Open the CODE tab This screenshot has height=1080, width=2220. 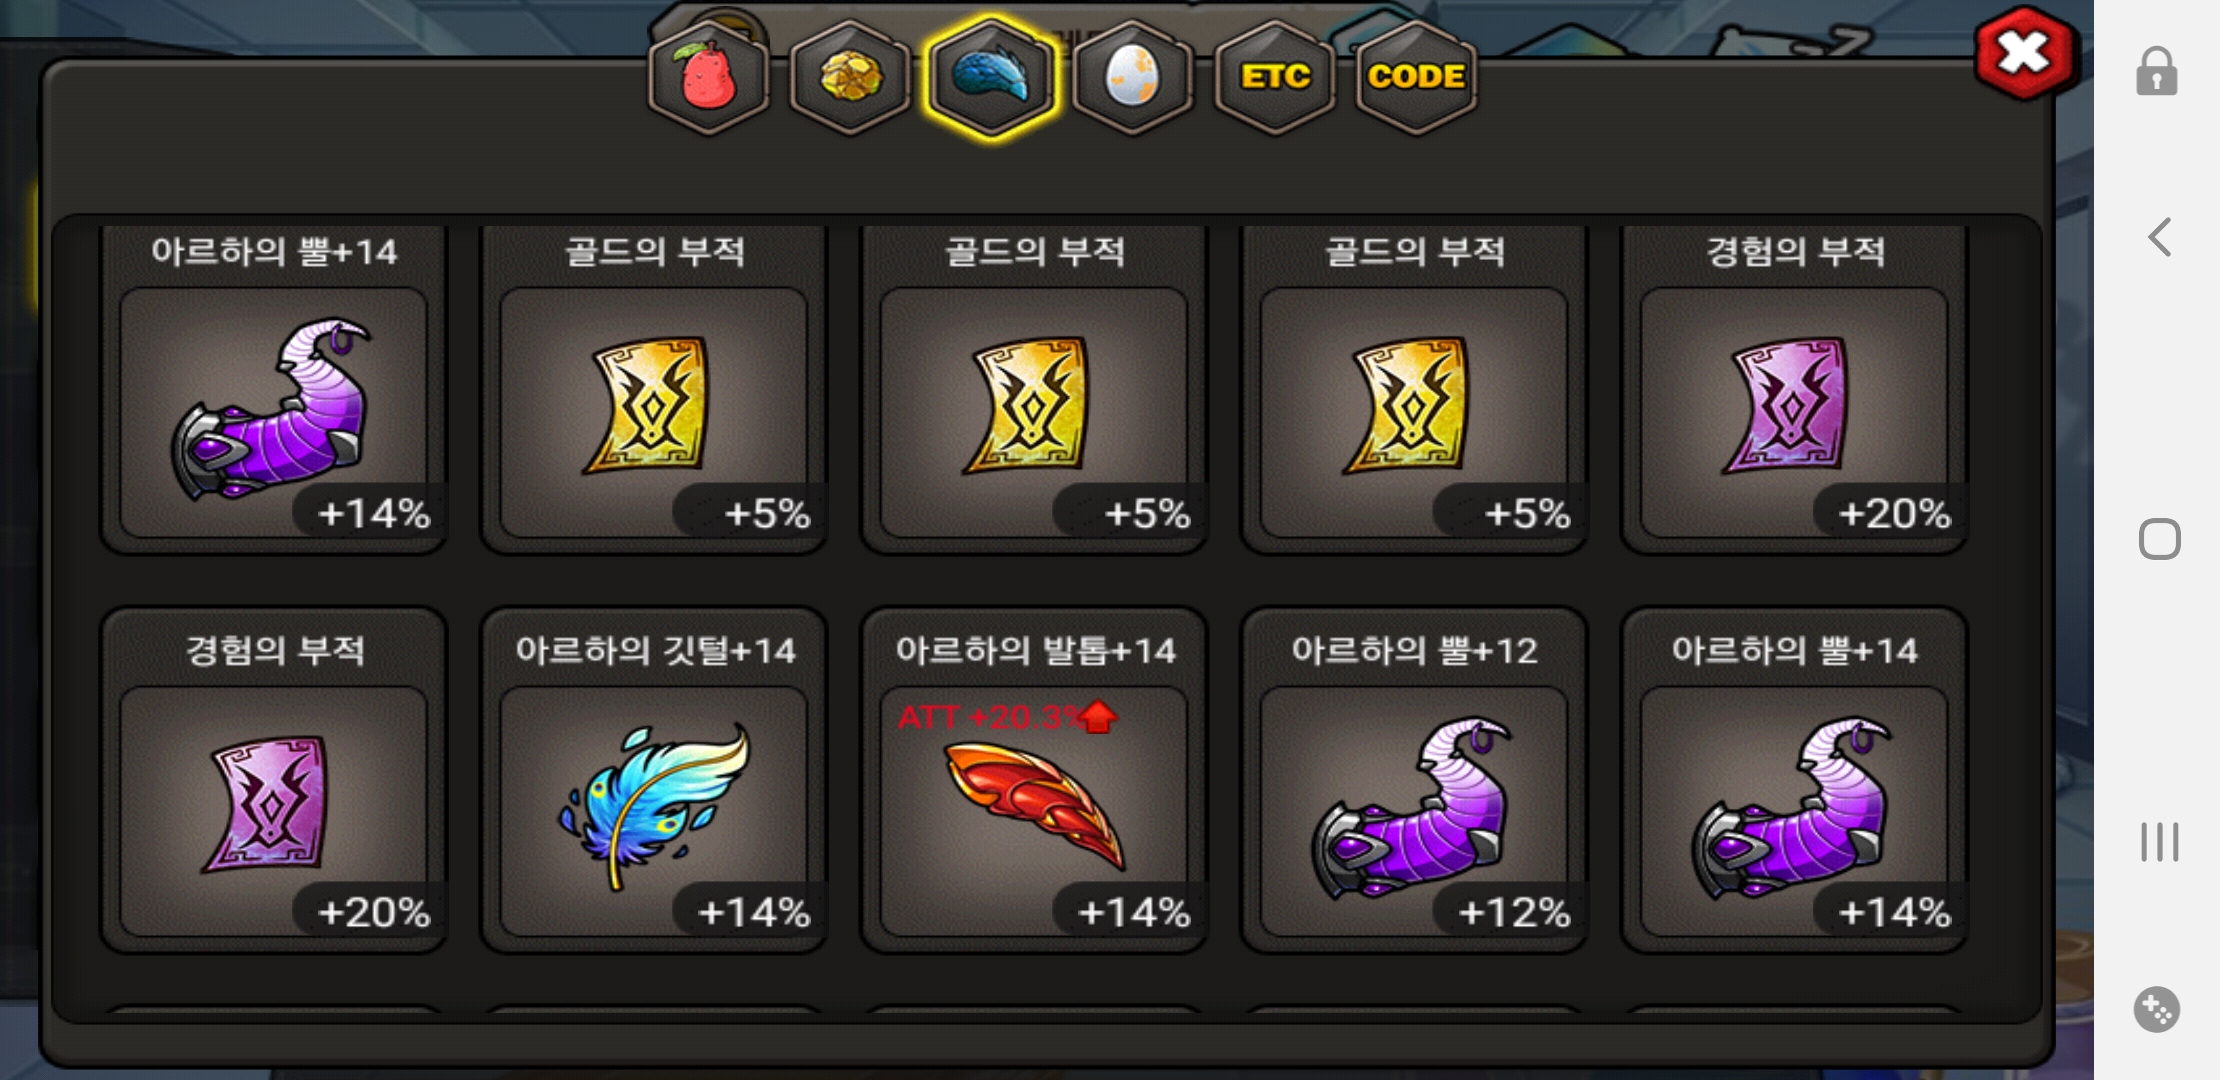click(x=1416, y=77)
